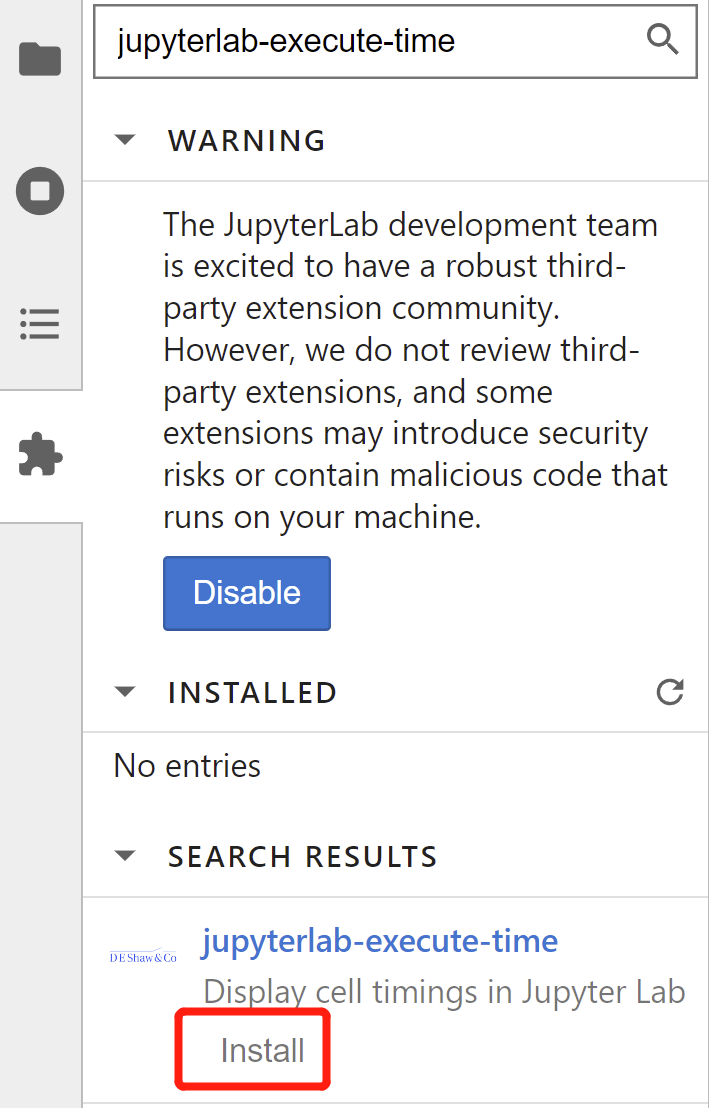The height and width of the screenshot is (1108, 709).
Task: Click the folder icon in the sidebar
Action: (40, 59)
